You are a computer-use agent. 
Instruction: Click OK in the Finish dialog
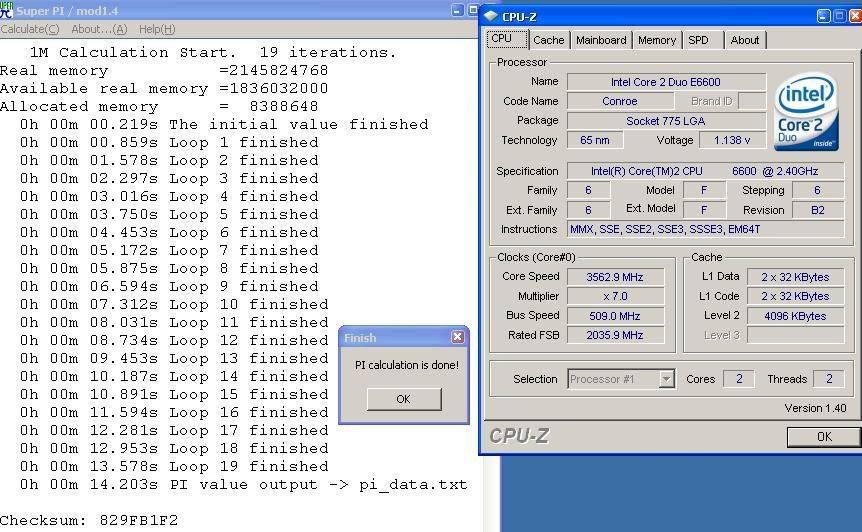[404, 399]
